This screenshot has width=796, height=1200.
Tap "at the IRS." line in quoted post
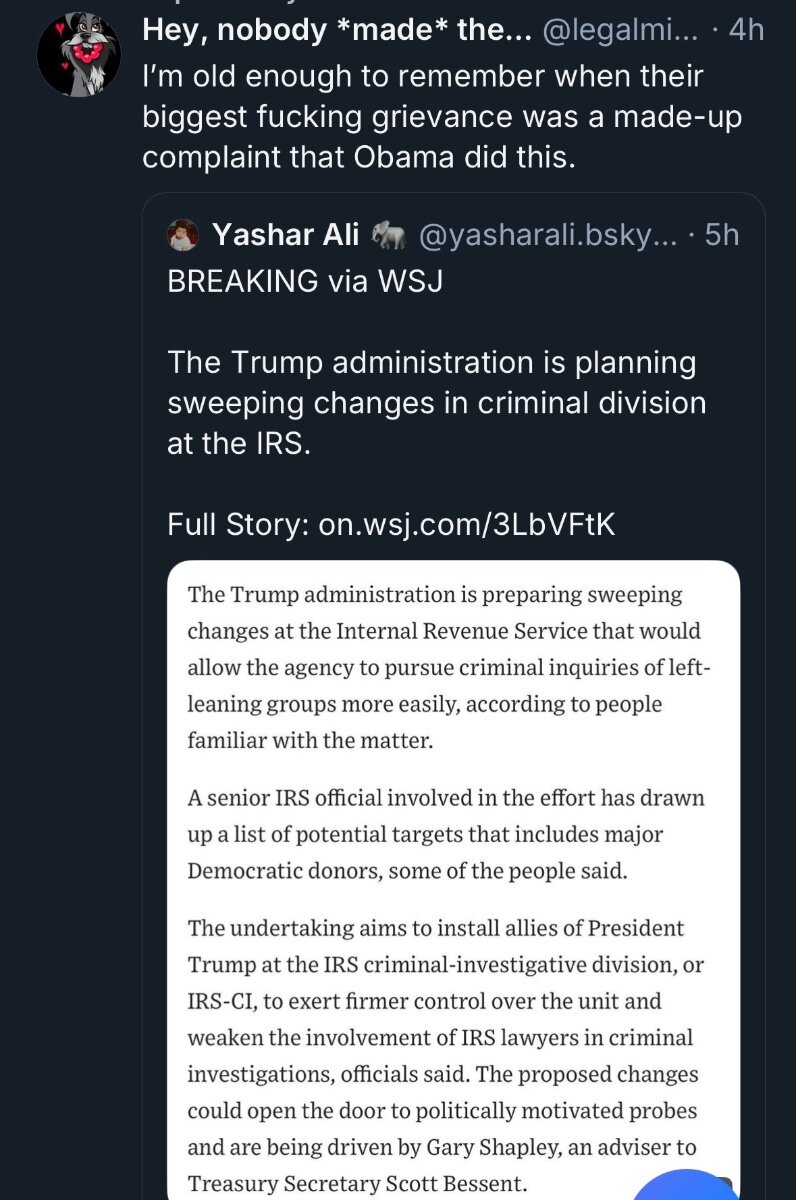tap(240, 443)
